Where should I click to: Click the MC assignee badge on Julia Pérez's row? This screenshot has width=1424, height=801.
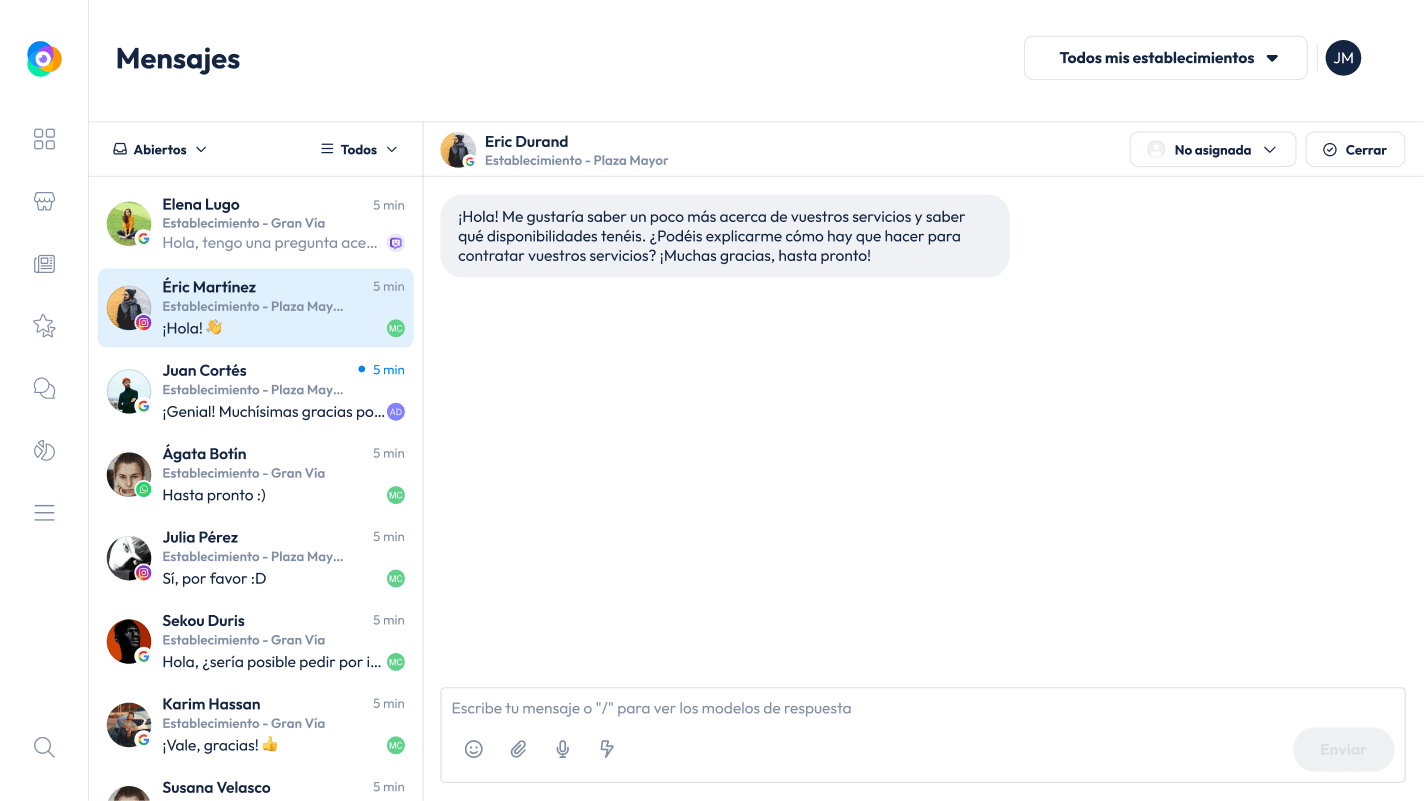(x=396, y=578)
